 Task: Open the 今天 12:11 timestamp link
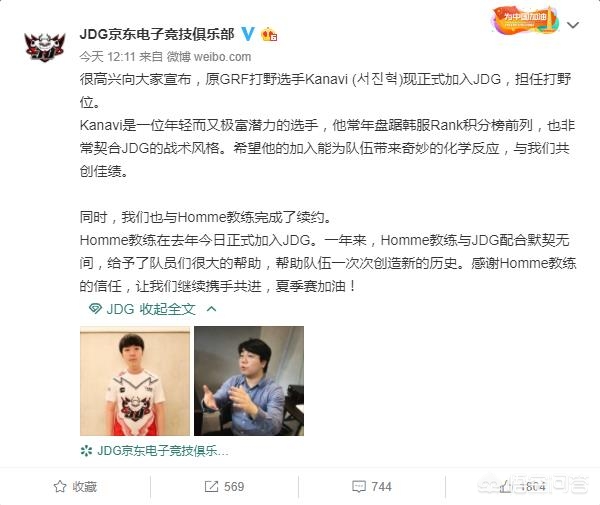click(x=108, y=57)
